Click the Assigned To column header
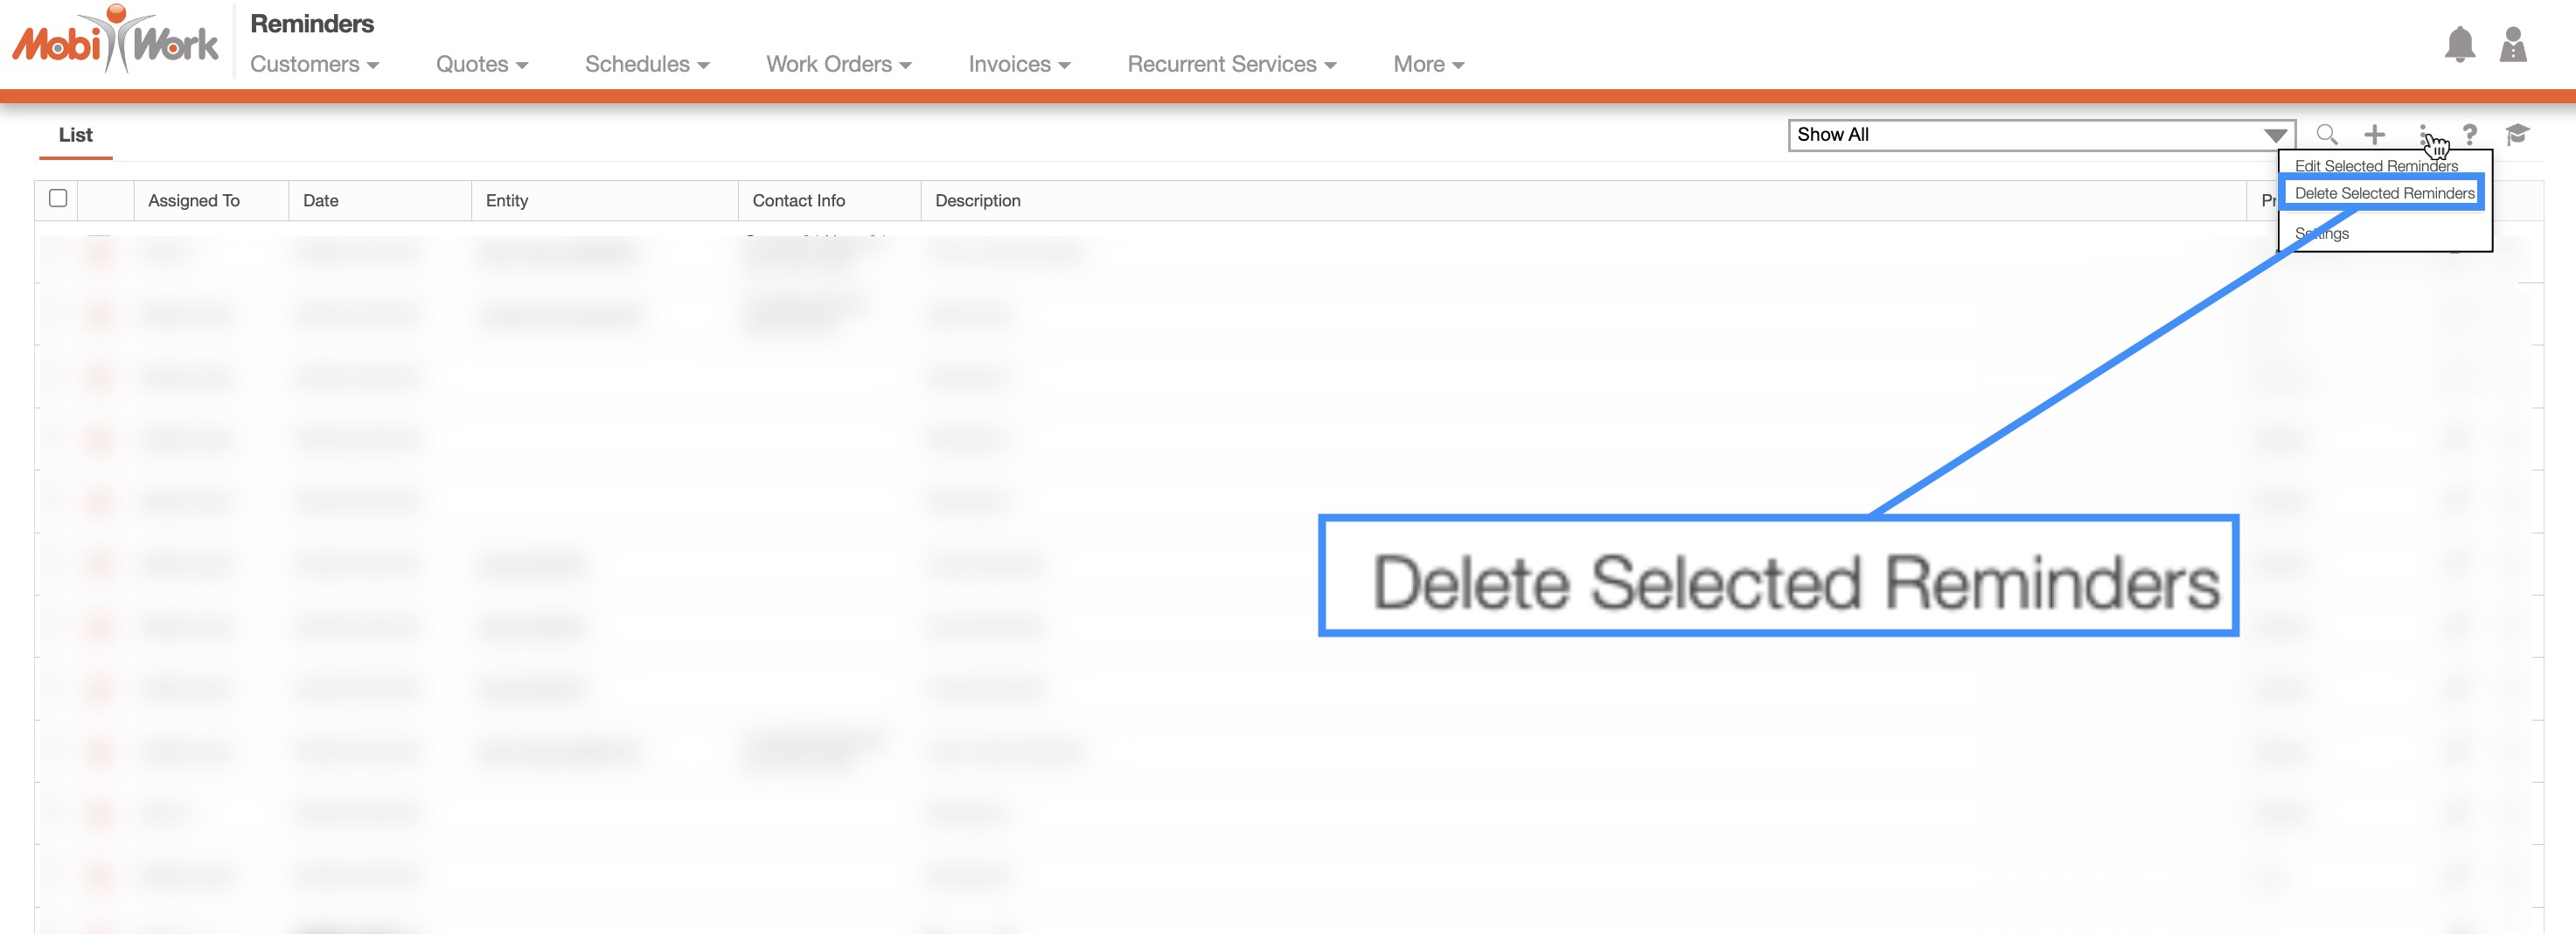 (194, 200)
